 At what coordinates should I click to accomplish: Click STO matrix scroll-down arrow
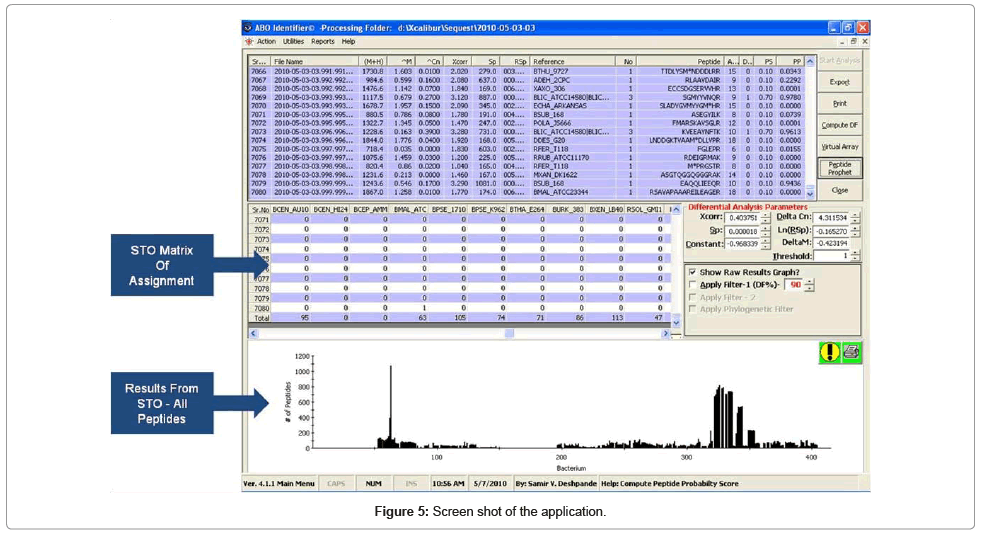(x=676, y=323)
